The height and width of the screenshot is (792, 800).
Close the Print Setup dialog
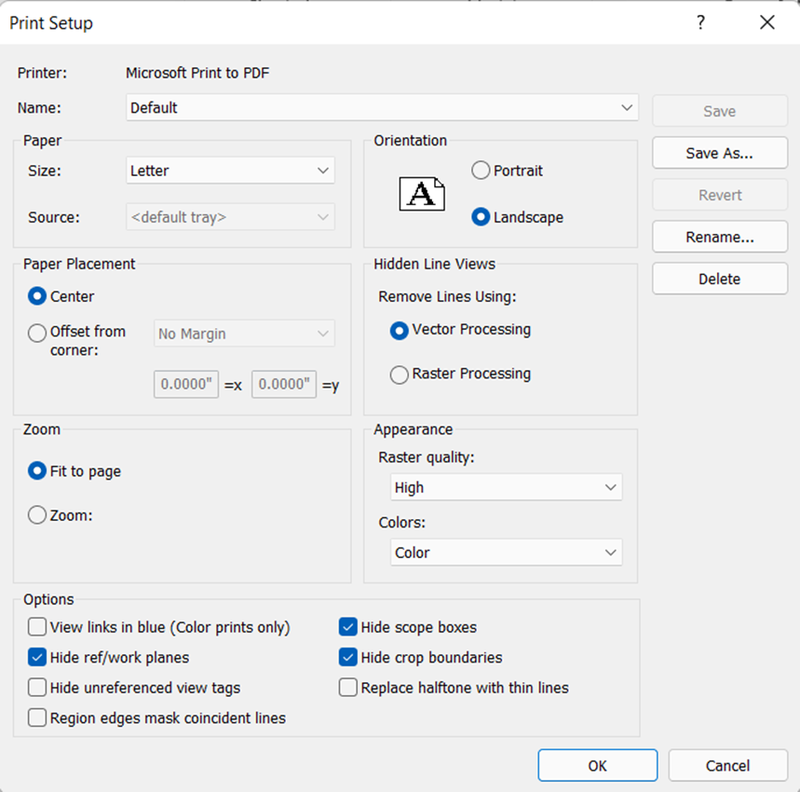[x=767, y=22]
